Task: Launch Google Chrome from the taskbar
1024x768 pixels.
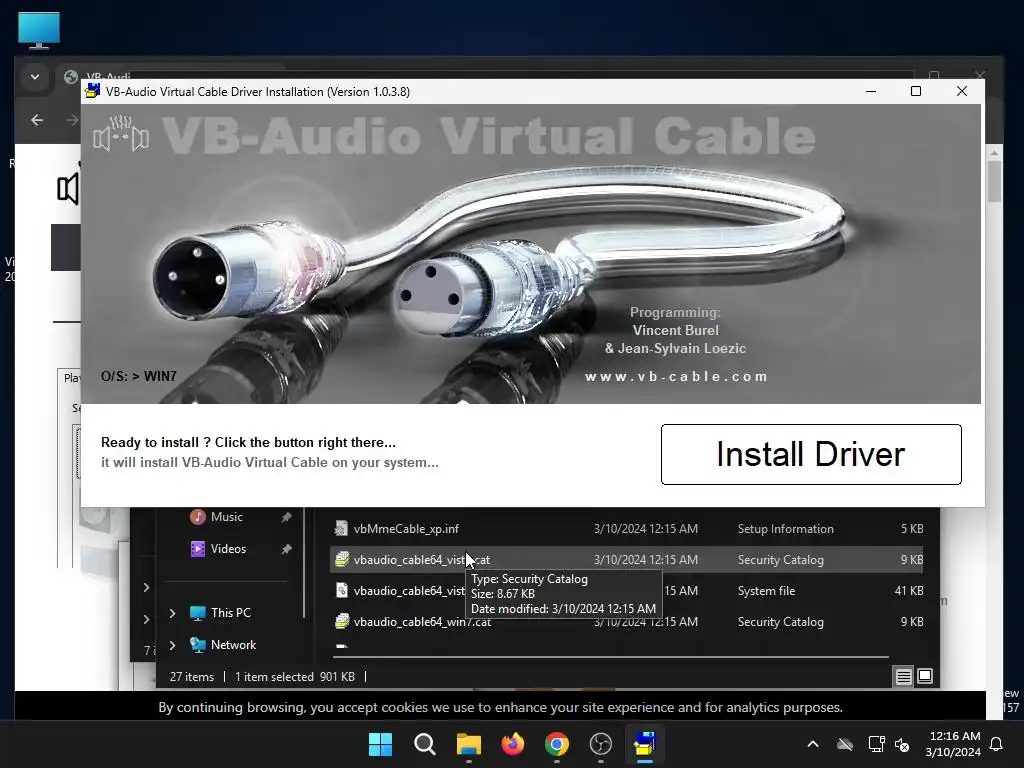Action: pyautogui.click(x=556, y=744)
